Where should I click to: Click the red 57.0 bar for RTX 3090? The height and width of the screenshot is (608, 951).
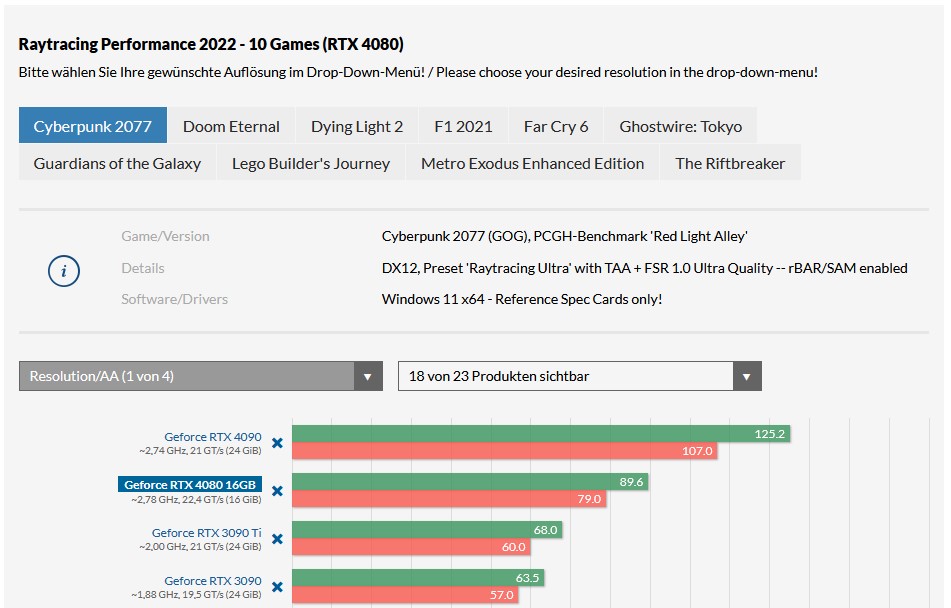click(405, 595)
